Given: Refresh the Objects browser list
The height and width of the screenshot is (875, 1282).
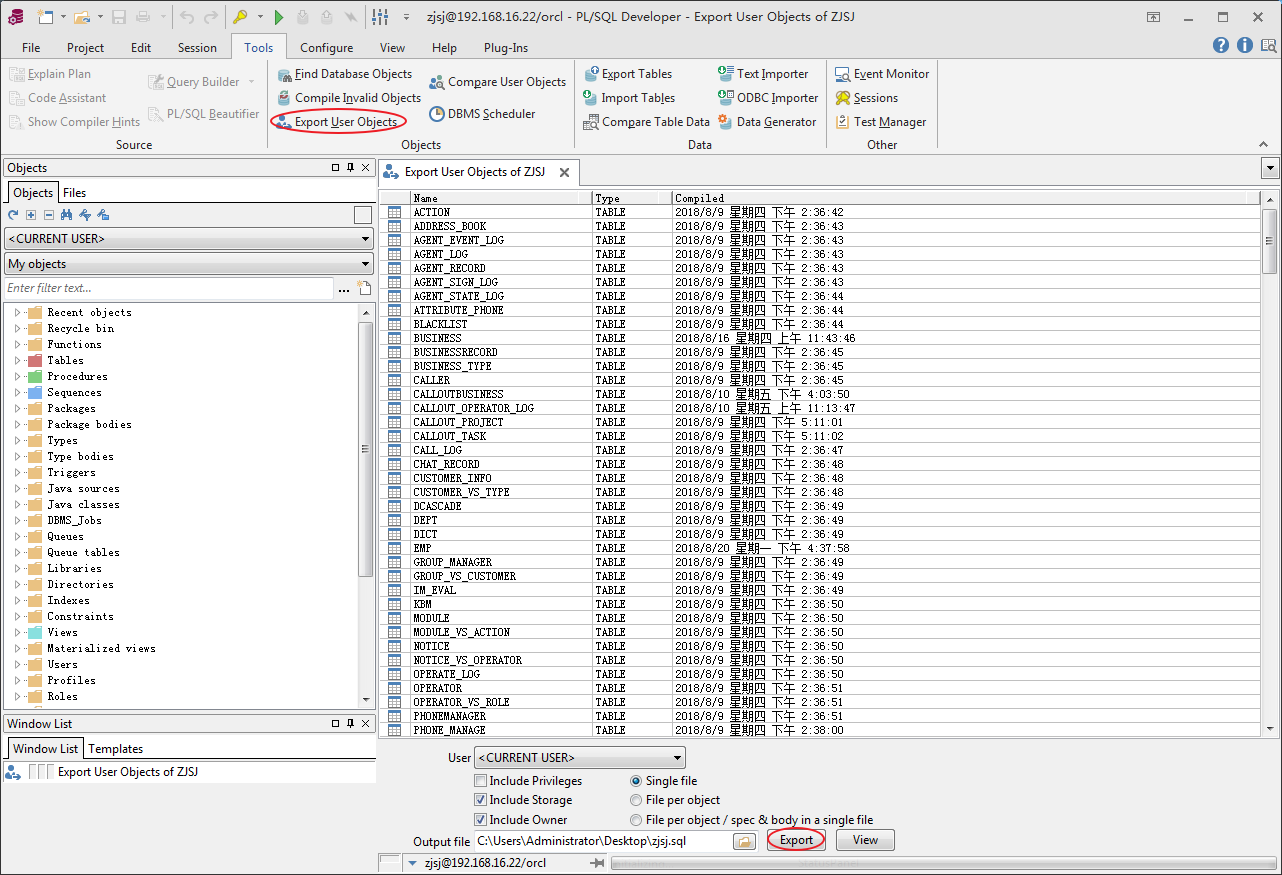Looking at the screenshot, I should 13,215.
